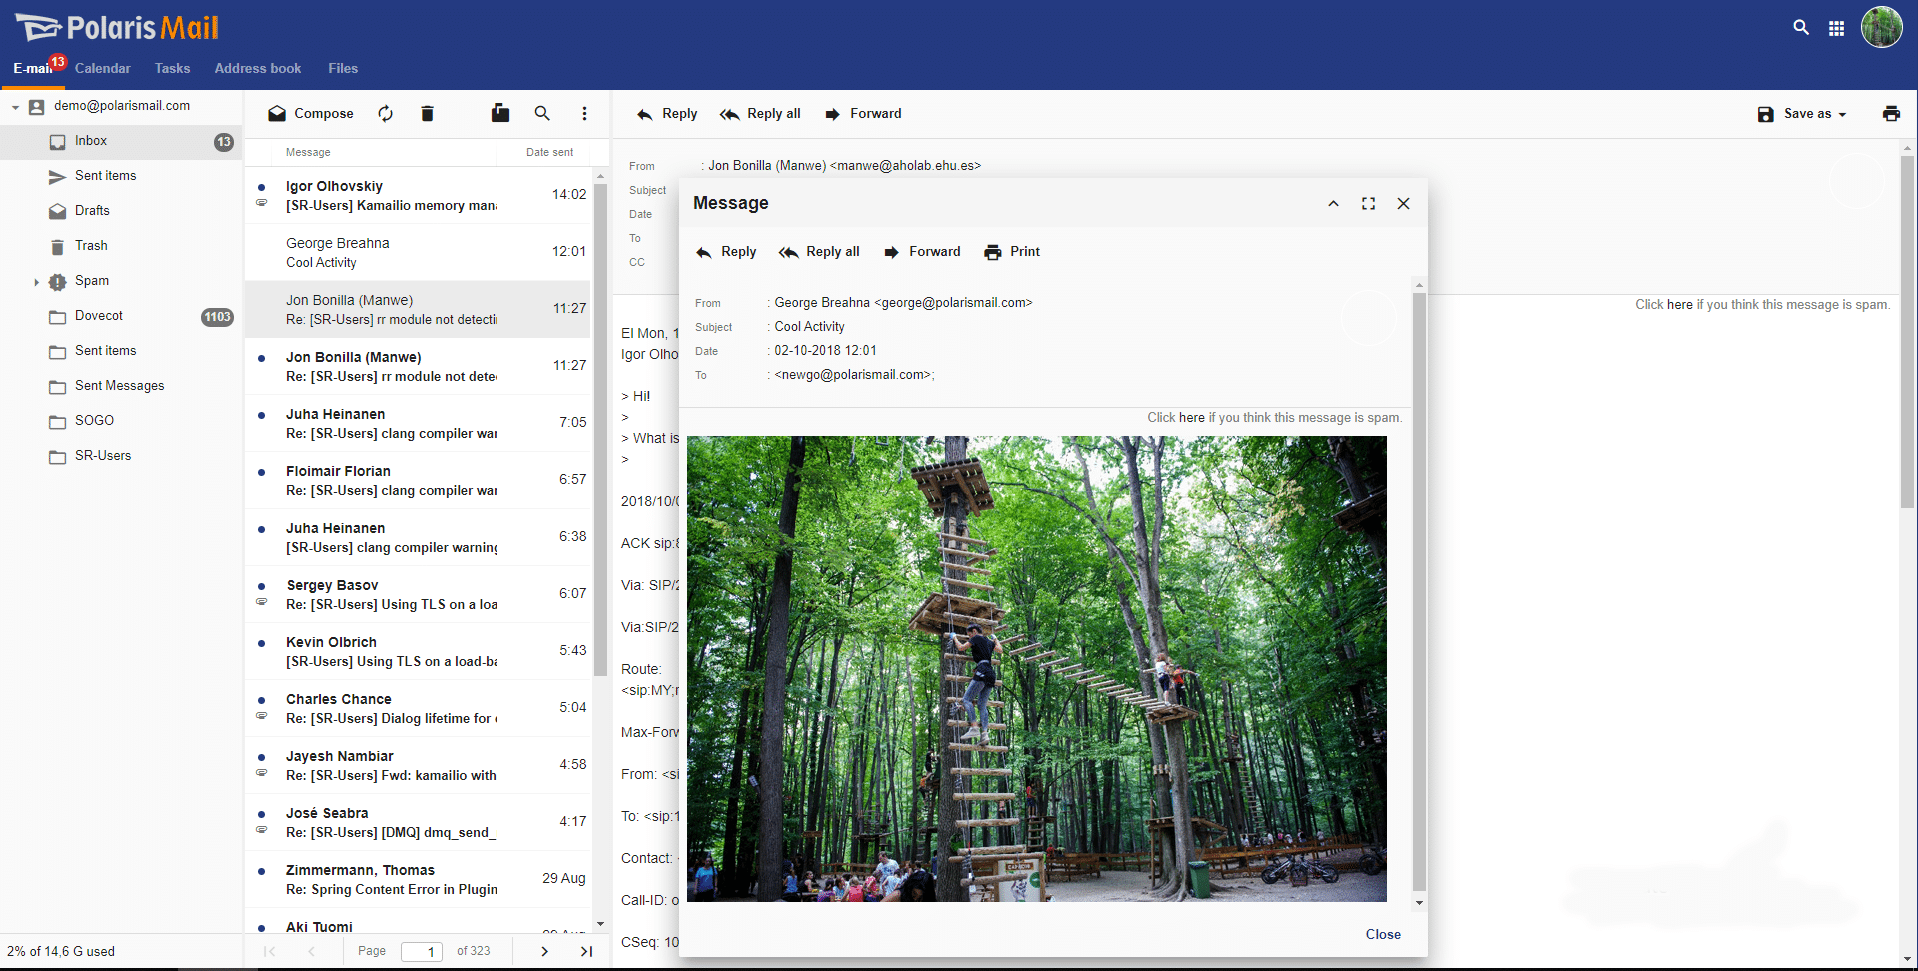This screenshot has width=1918, height=971.
Task: Open Charles Chance Dialog lifetime email
Action: click(x=418, y=709)
